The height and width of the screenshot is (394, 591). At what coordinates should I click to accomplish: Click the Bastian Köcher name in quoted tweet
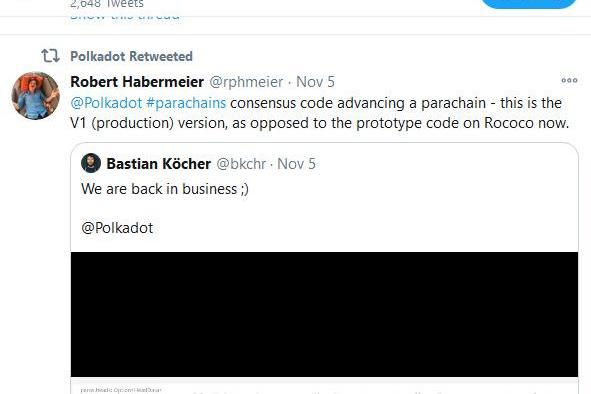pyautogui.click(x=158, y=164)
